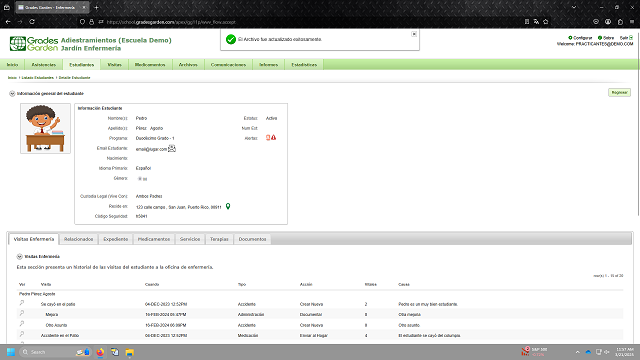
Task: View visit 'Accidente en el Patio' magnifier
Action: tap(22, 334)
